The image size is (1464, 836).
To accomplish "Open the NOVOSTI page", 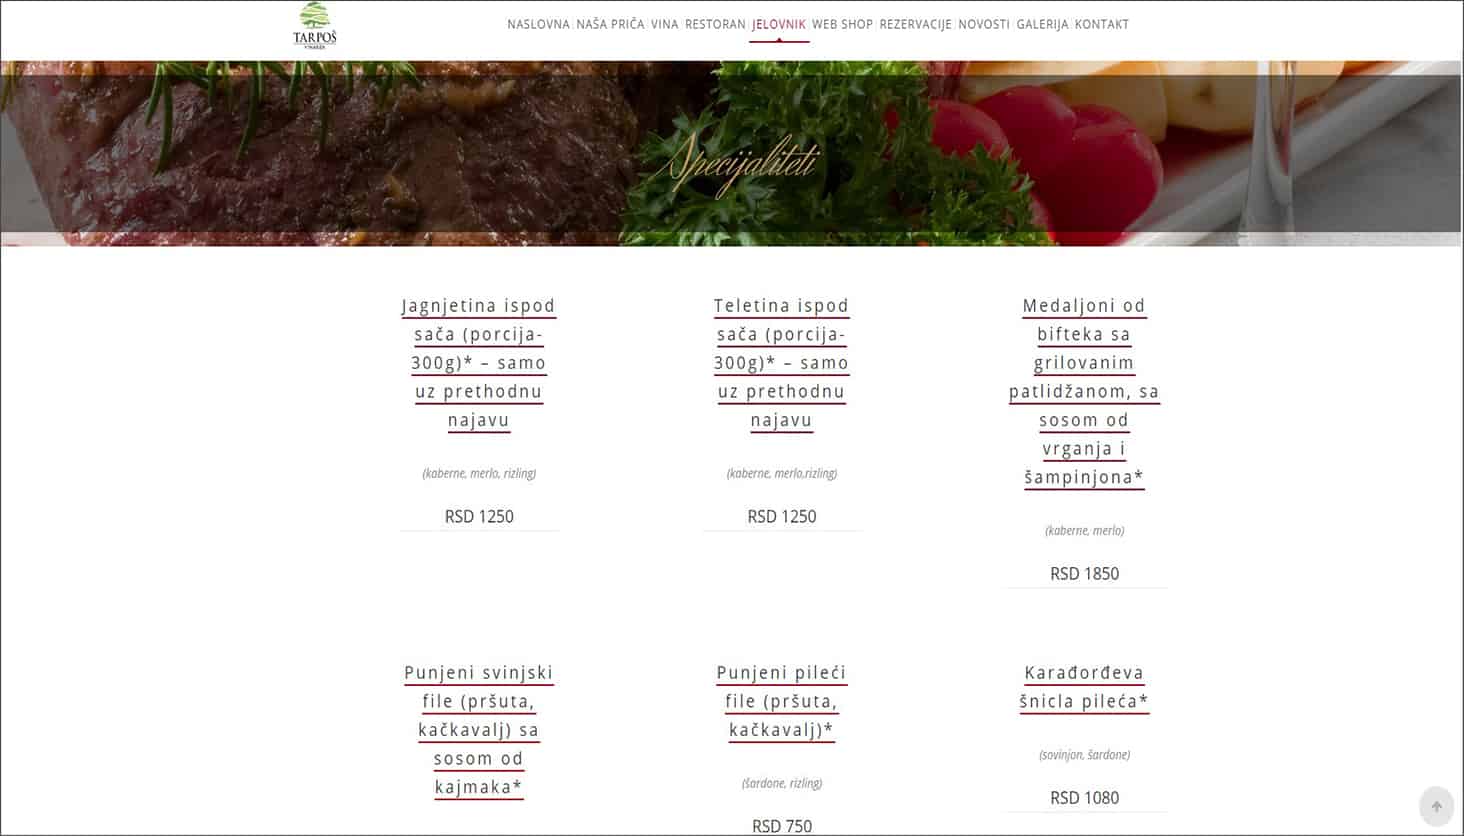I will (984, 24).
